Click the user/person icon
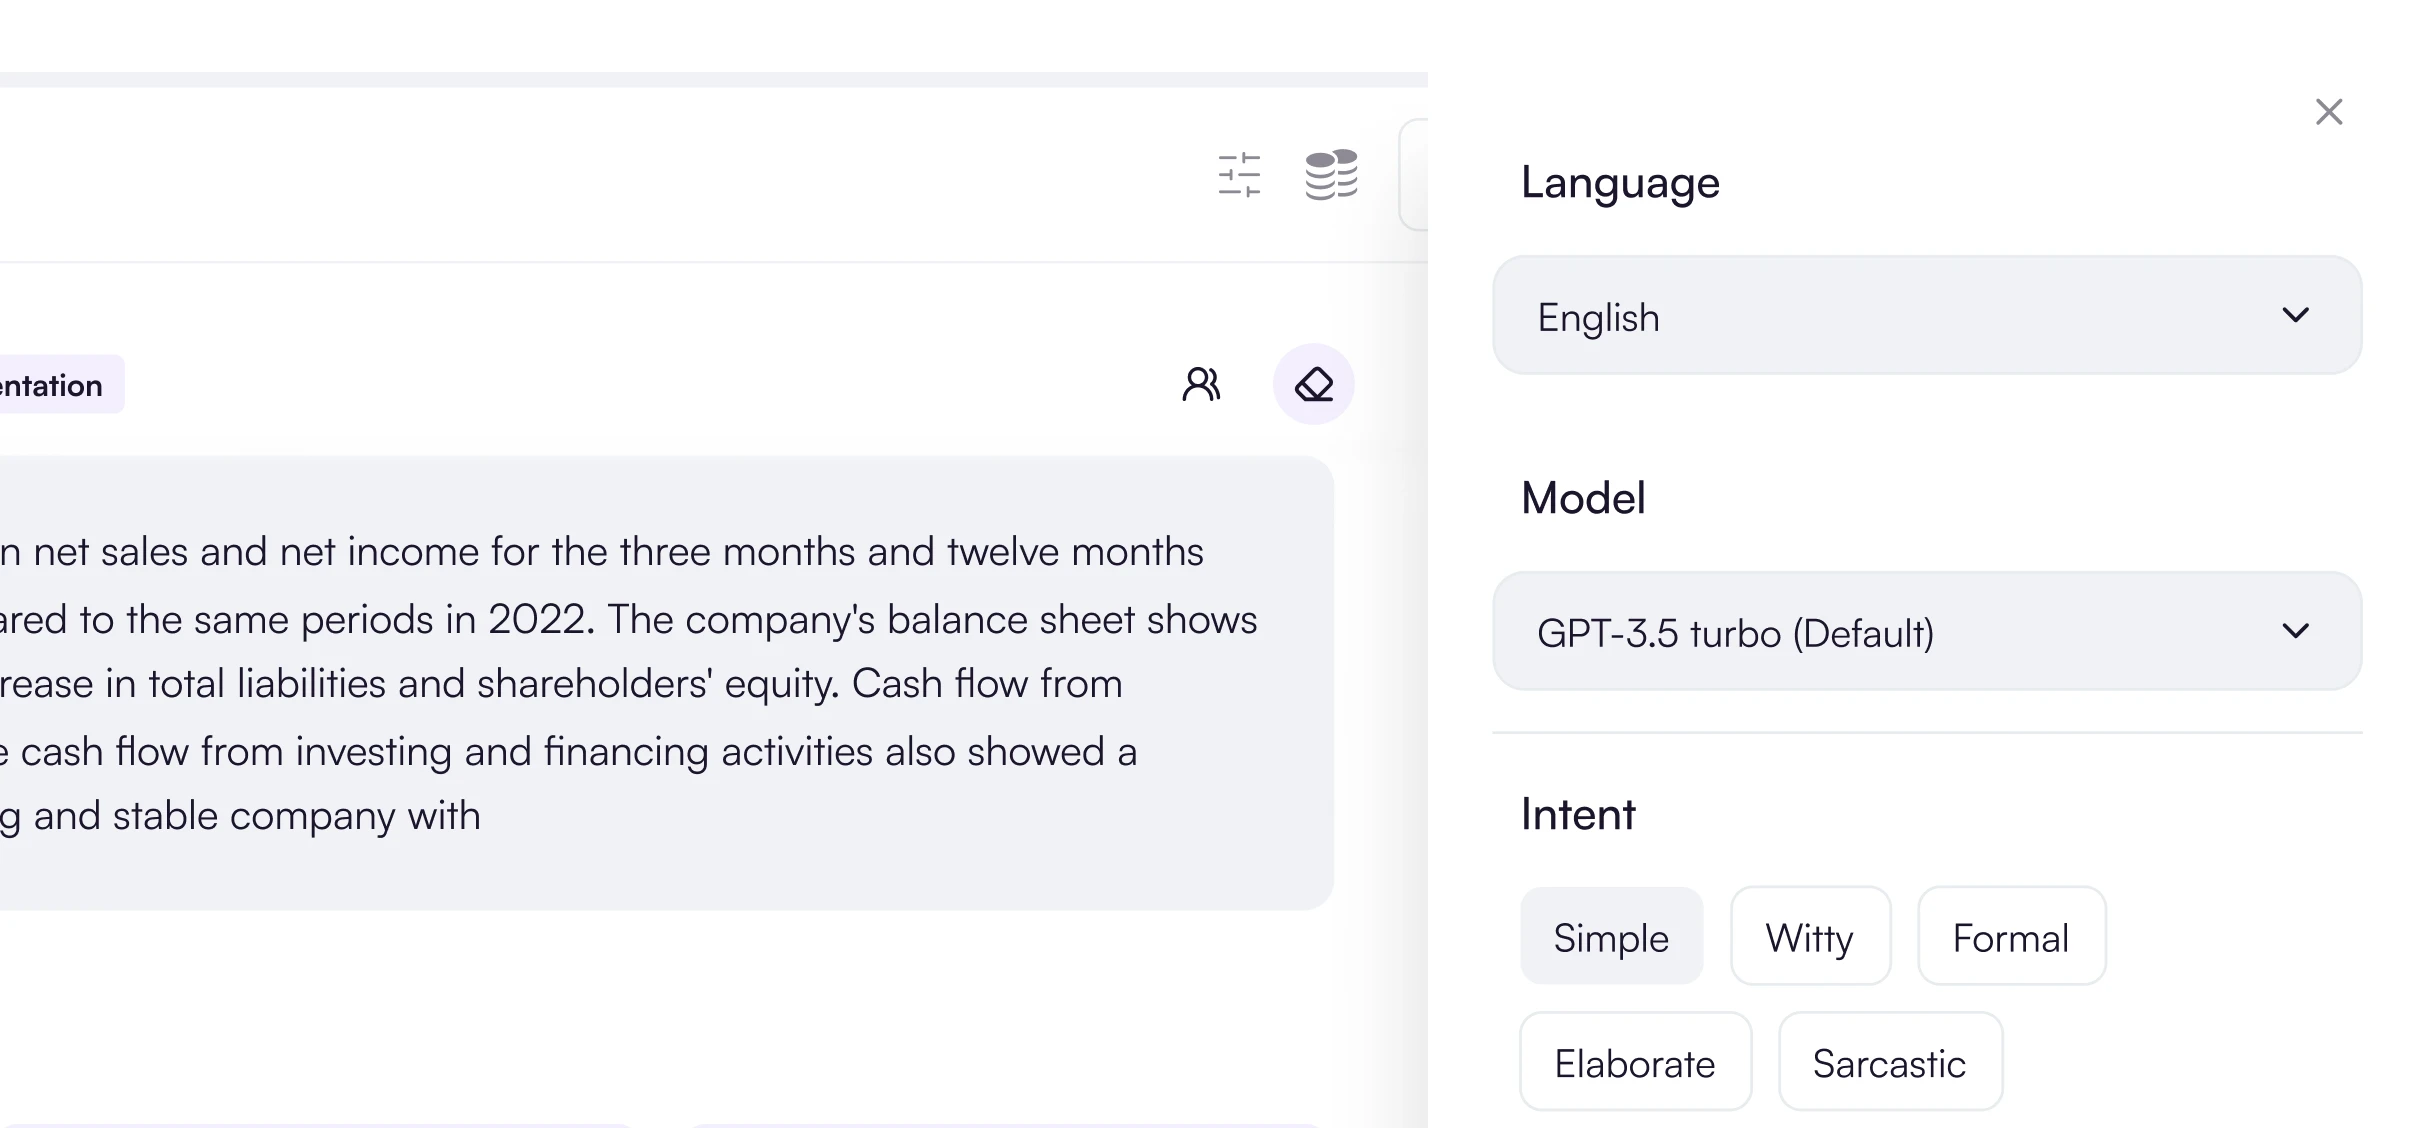This screenshot has width=2433, height=1128. [x=1201, y=385]
